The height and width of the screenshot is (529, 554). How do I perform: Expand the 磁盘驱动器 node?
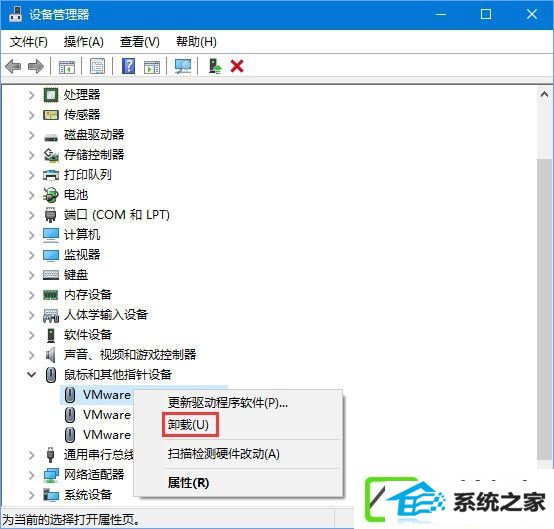31,135
